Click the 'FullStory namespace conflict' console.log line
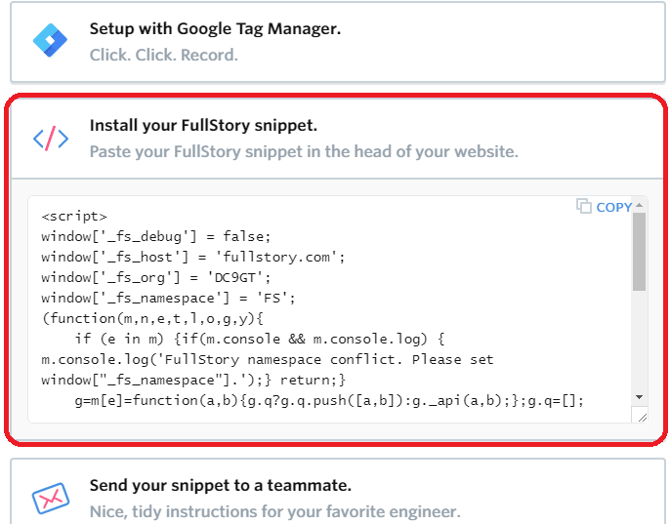Image resolution: width=670 pixels, height=524 pixels. click(x=267, y=360)
